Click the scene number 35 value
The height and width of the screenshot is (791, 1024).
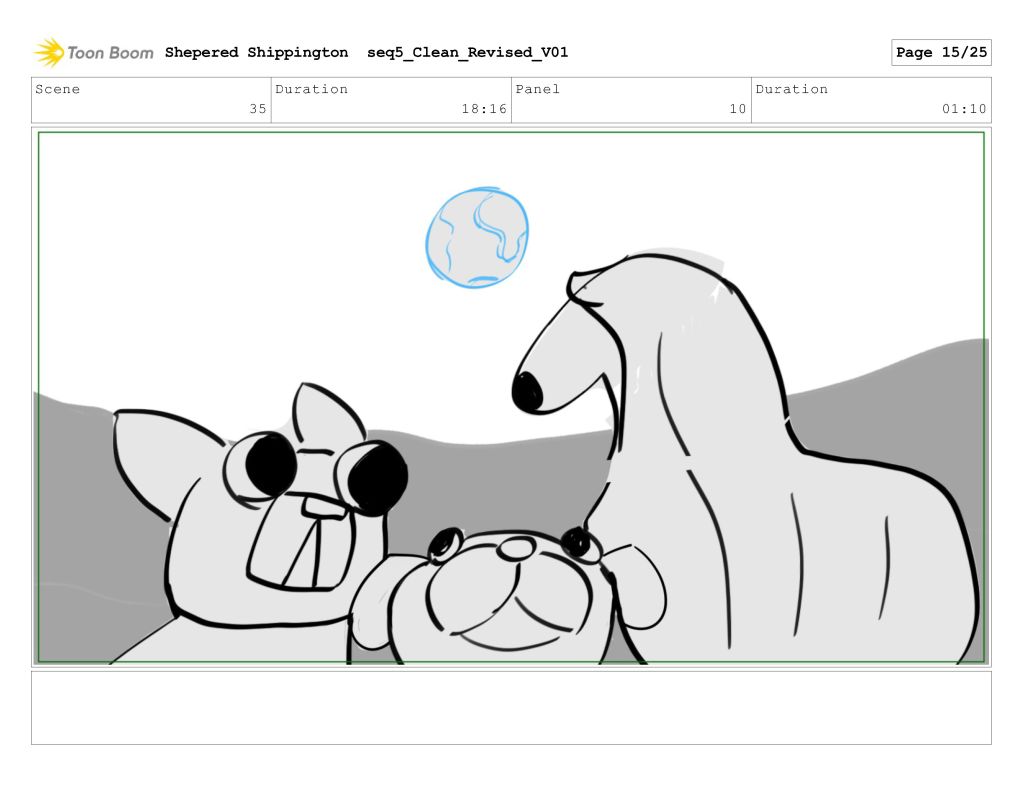(257, 109)
